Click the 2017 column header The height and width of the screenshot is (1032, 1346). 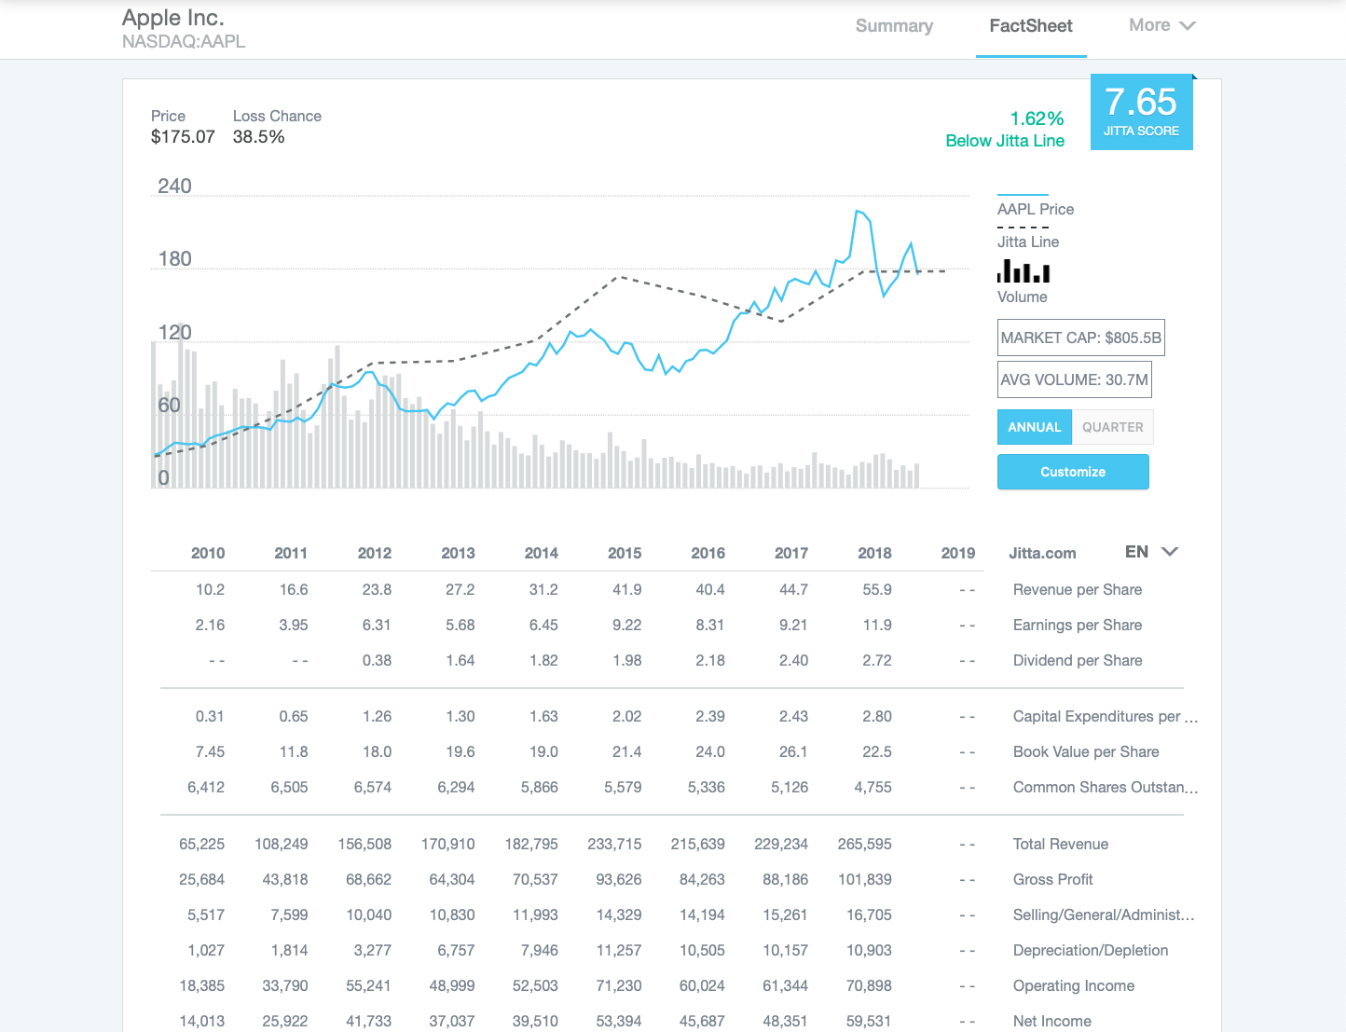pyautogui.click(x=791, y=553)
